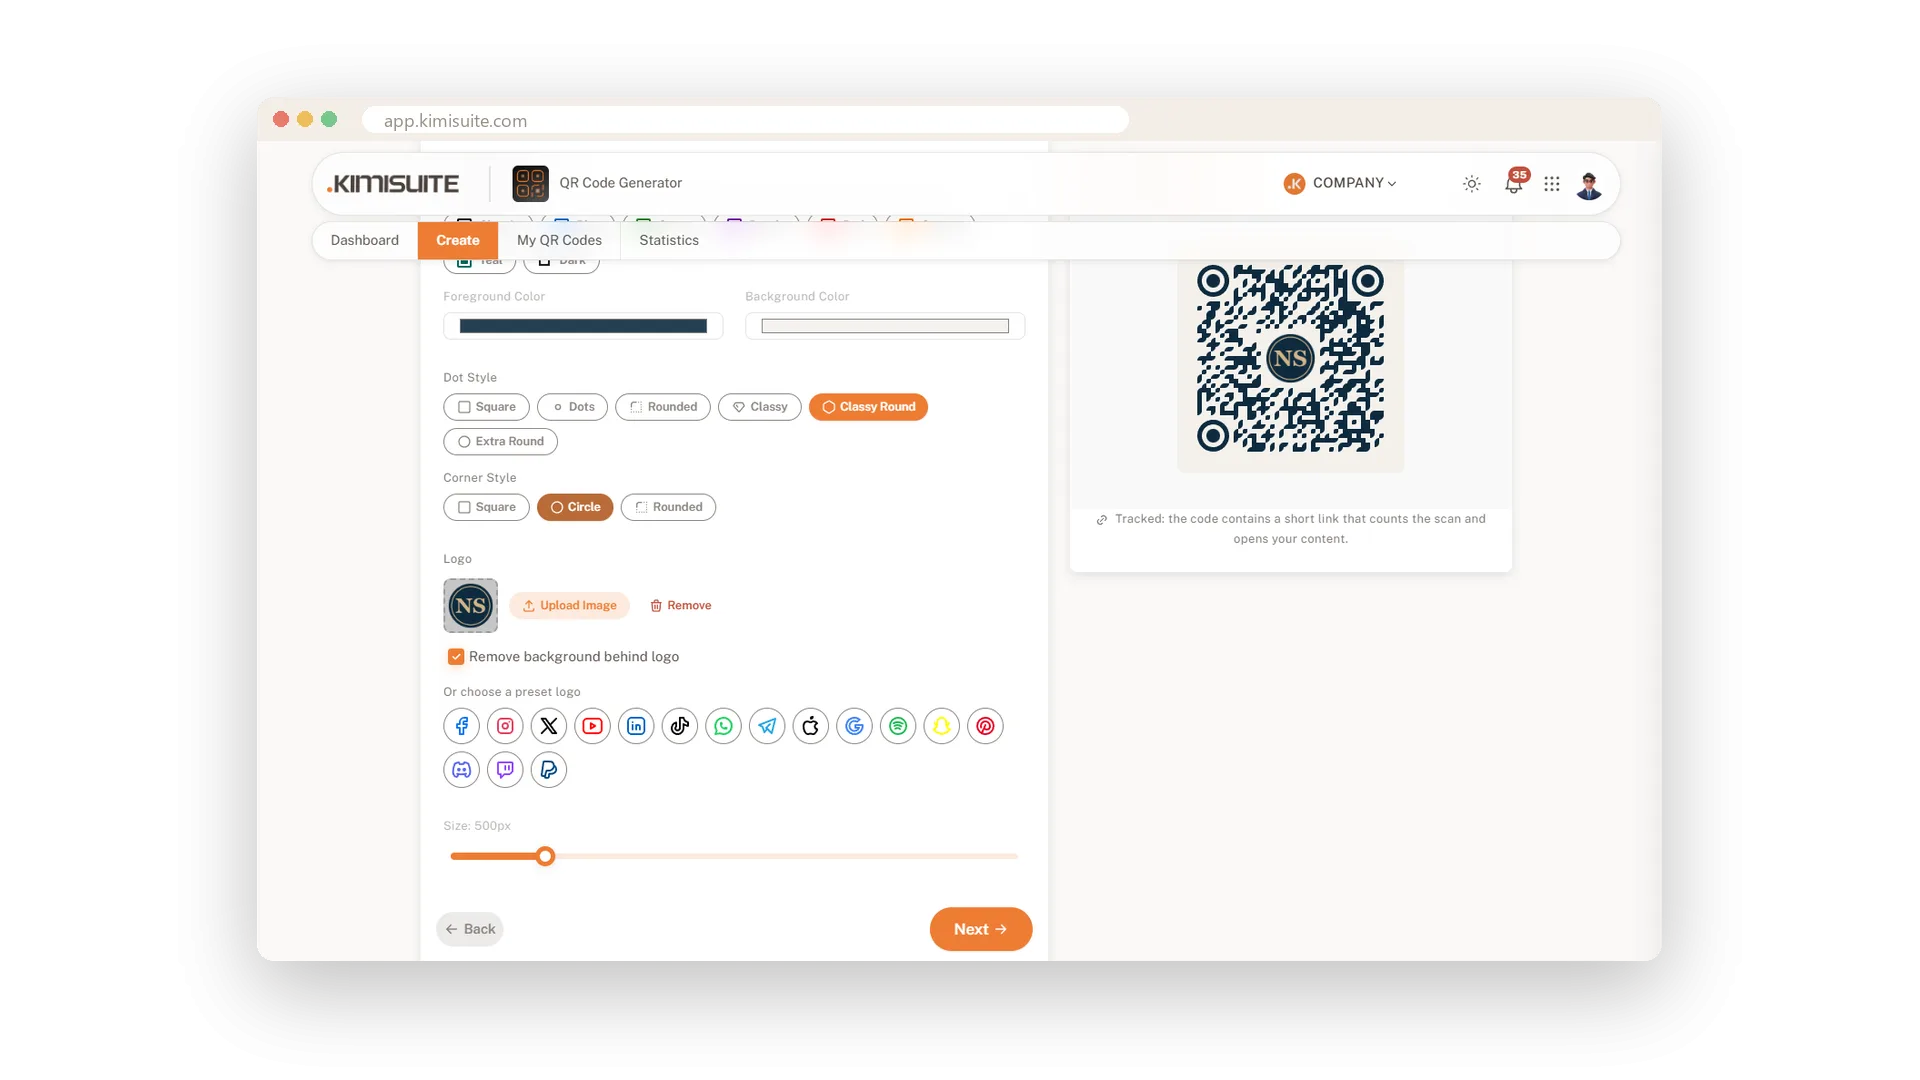Set dot style to Rounded
Screen dimensions: 1920x1080
click(663, 407)
